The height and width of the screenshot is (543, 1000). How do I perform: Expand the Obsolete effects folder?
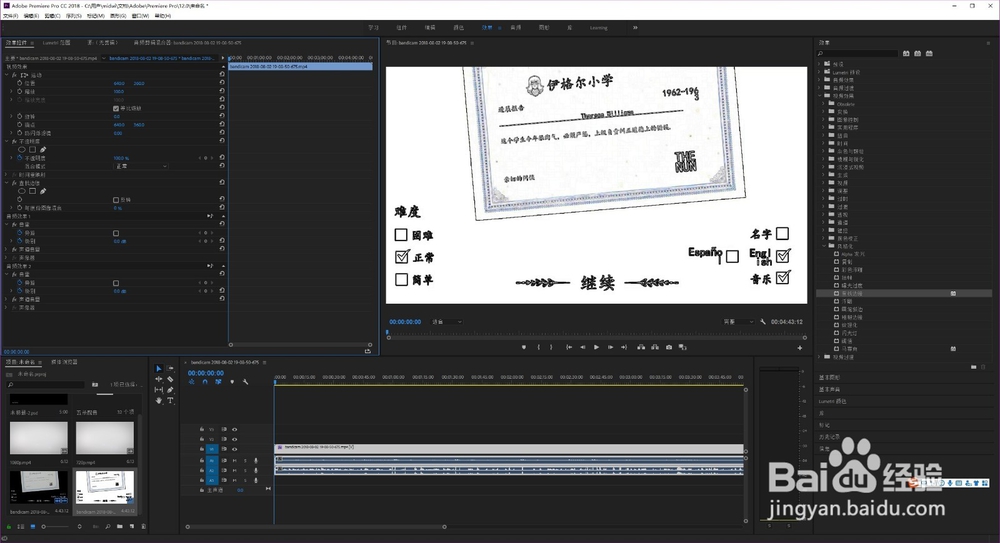(823, 103)
